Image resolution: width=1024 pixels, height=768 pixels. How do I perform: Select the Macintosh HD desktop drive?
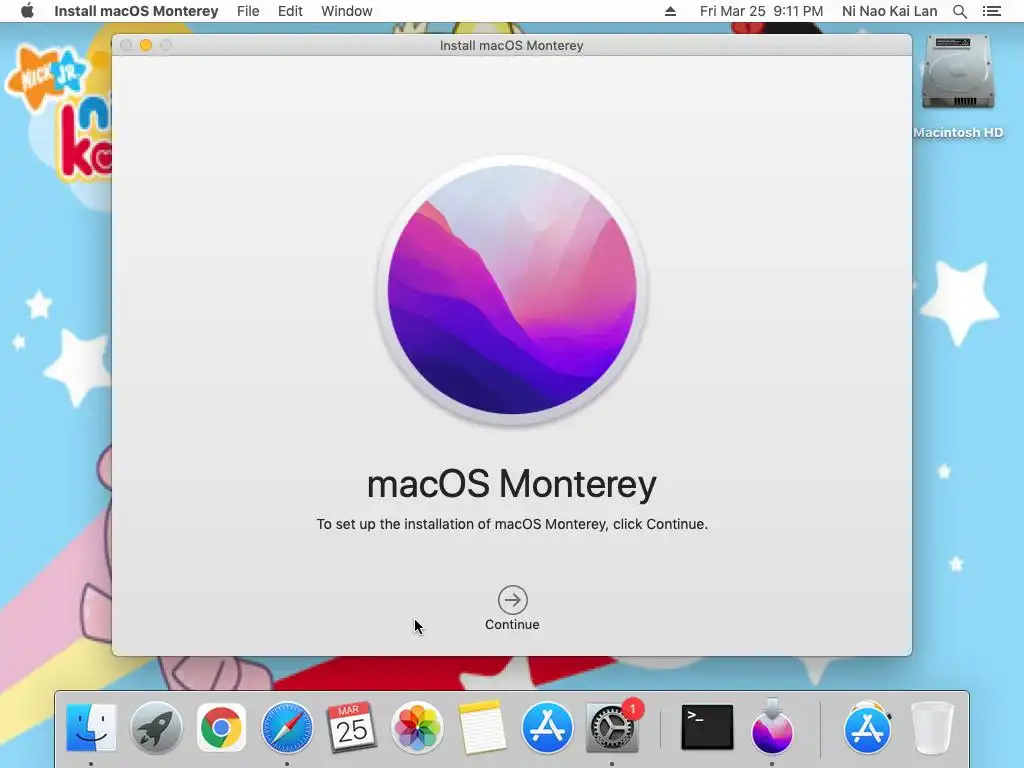pos(958,87)
